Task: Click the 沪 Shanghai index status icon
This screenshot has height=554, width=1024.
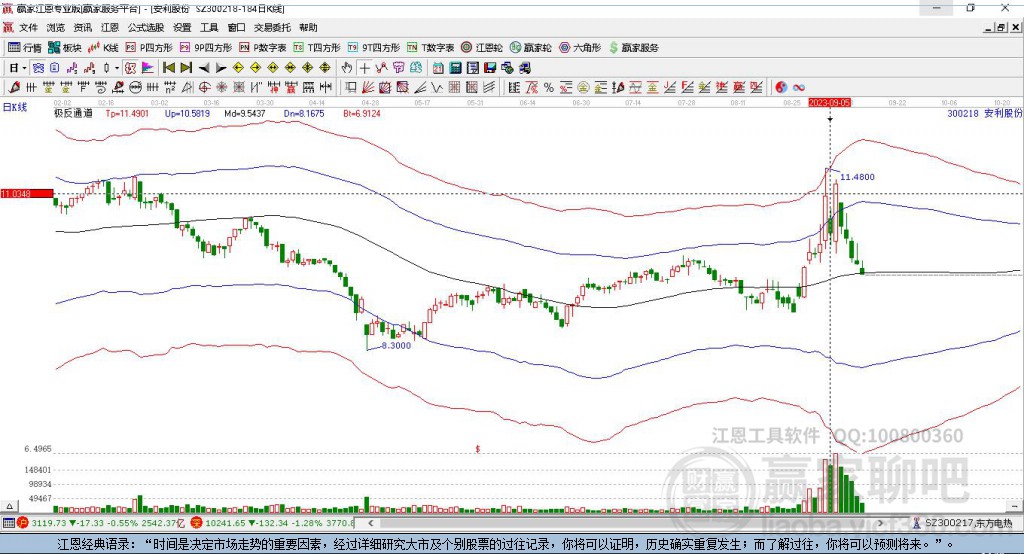Action: (22, 523)
